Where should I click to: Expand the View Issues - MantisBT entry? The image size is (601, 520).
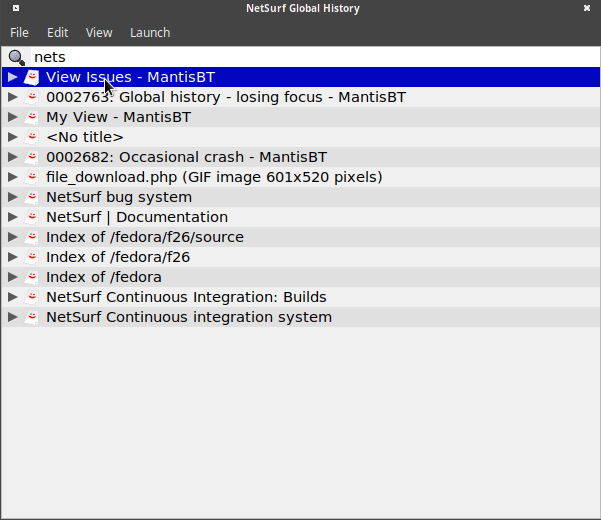[x=12, y=77]
